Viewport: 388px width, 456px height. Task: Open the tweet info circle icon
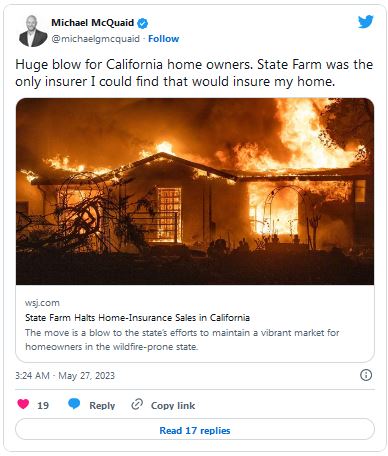(366, 375)
